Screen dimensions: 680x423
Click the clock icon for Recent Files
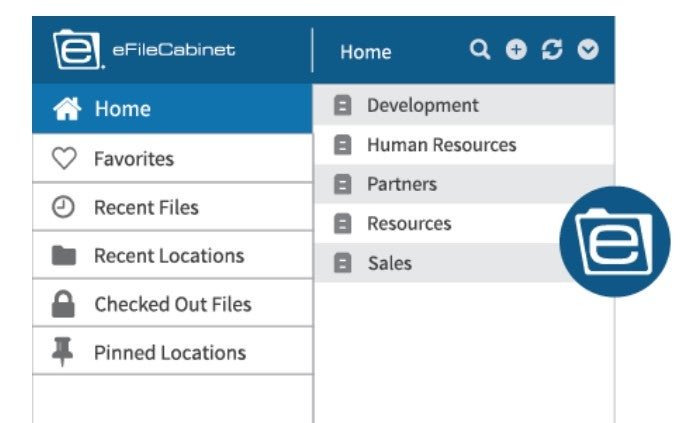pos(63,207)
